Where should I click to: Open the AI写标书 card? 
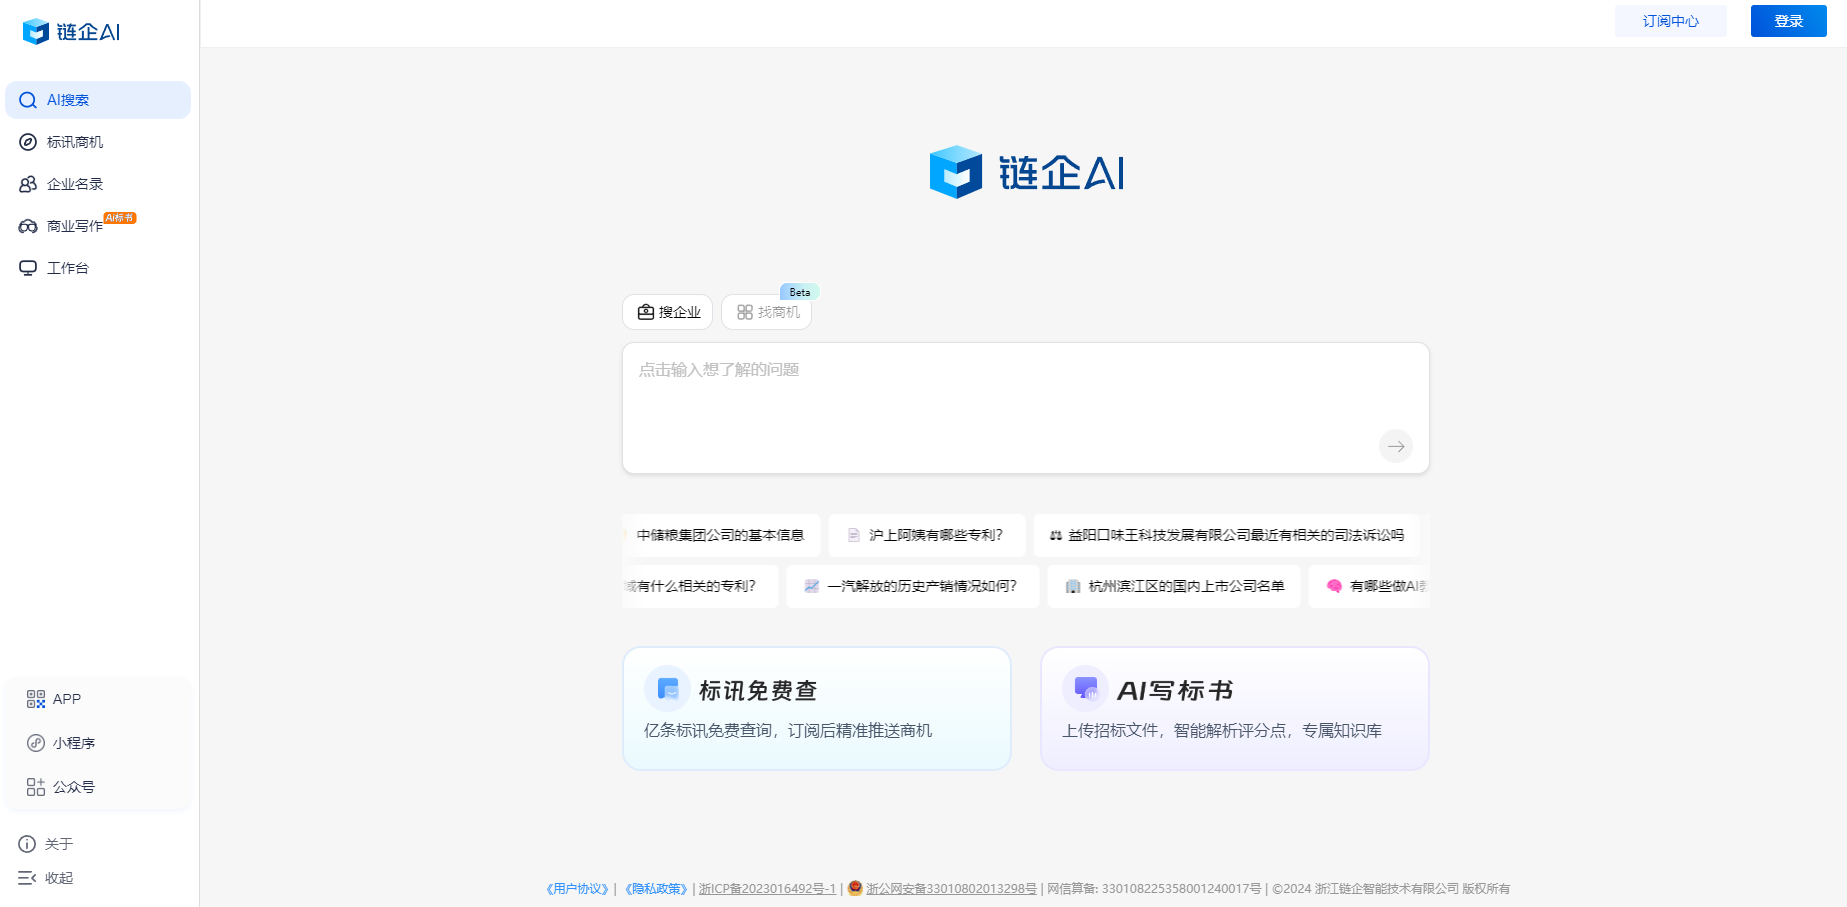click(x=1235, y=708)
